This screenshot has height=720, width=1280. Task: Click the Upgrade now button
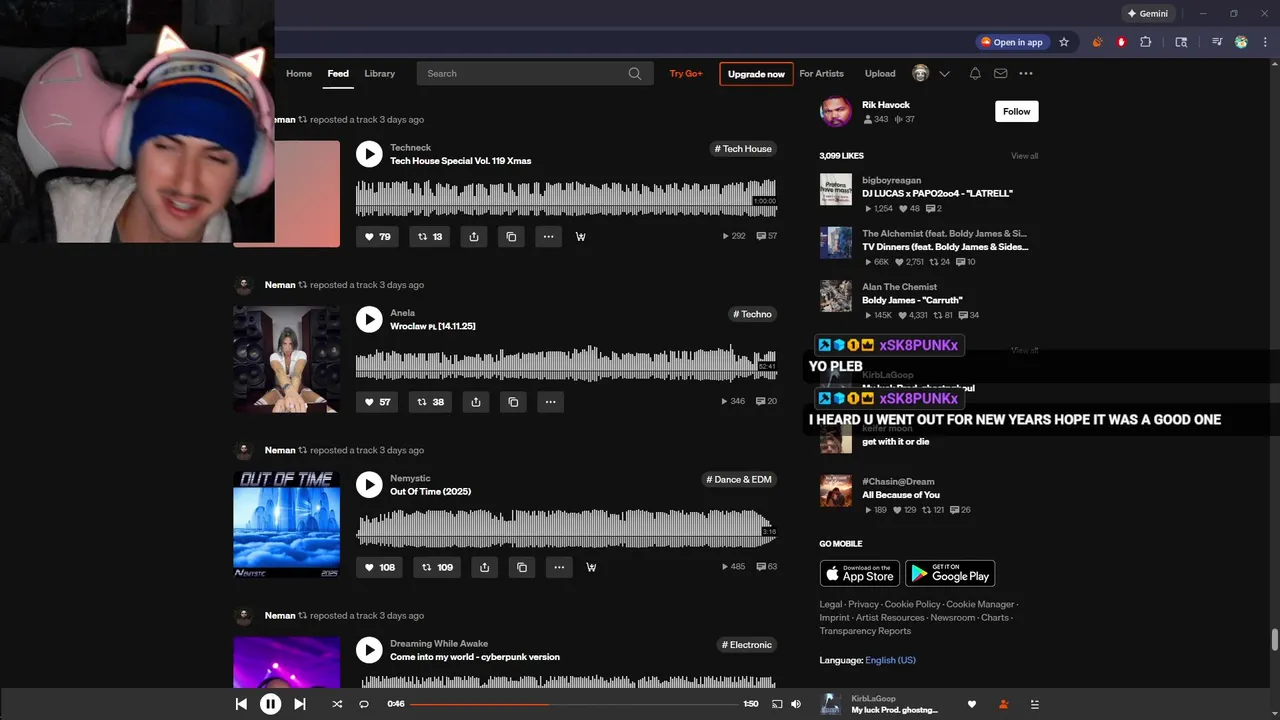pyautogui.click(x=756, y=74)
